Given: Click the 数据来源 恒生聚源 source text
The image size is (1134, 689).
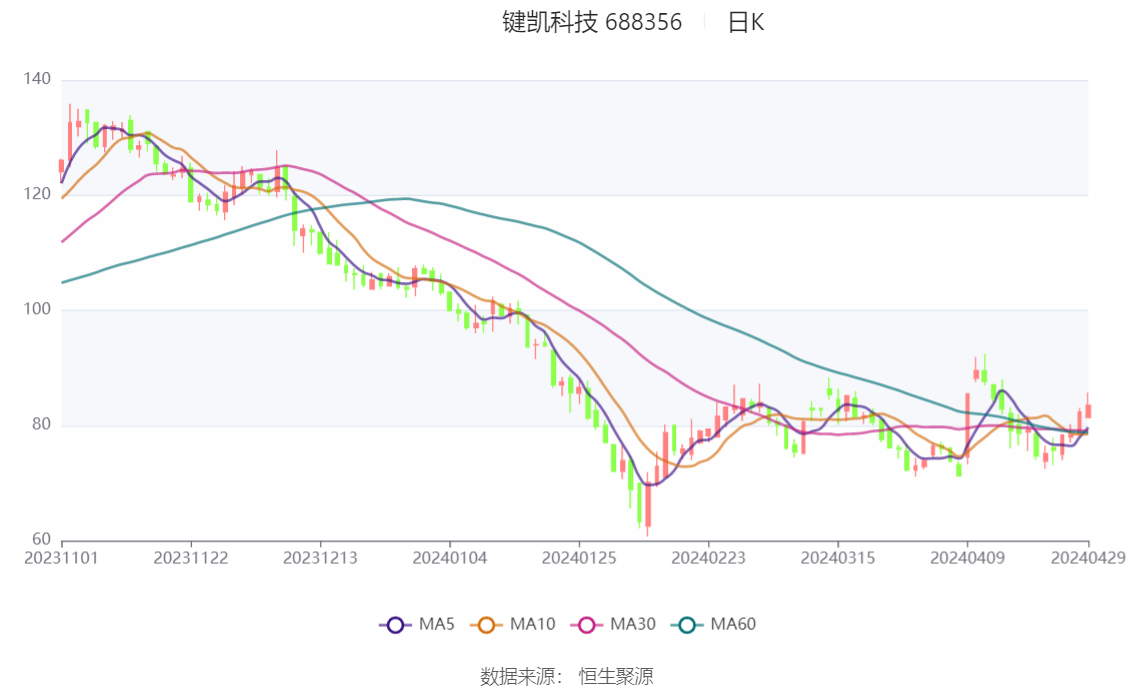Looking at the screenshot, I should tap(567, 677).
